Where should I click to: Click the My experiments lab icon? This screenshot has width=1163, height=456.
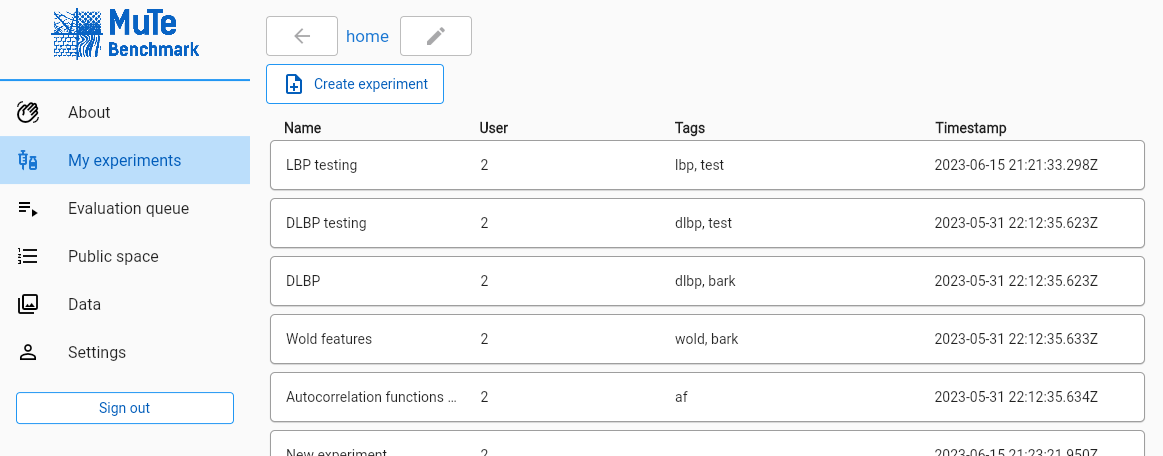click(x=28, y=160)
